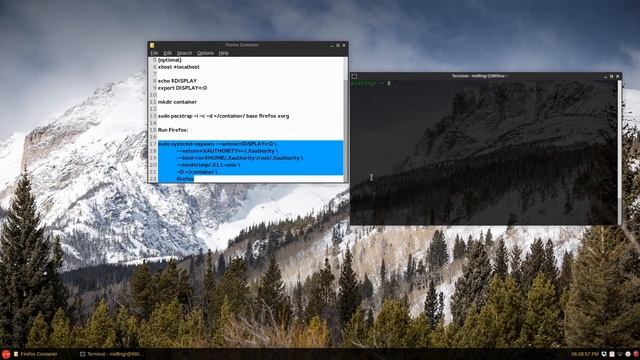640x360 pixels.
Task: Open the Edit menu in the text editor
Action: 167,53
